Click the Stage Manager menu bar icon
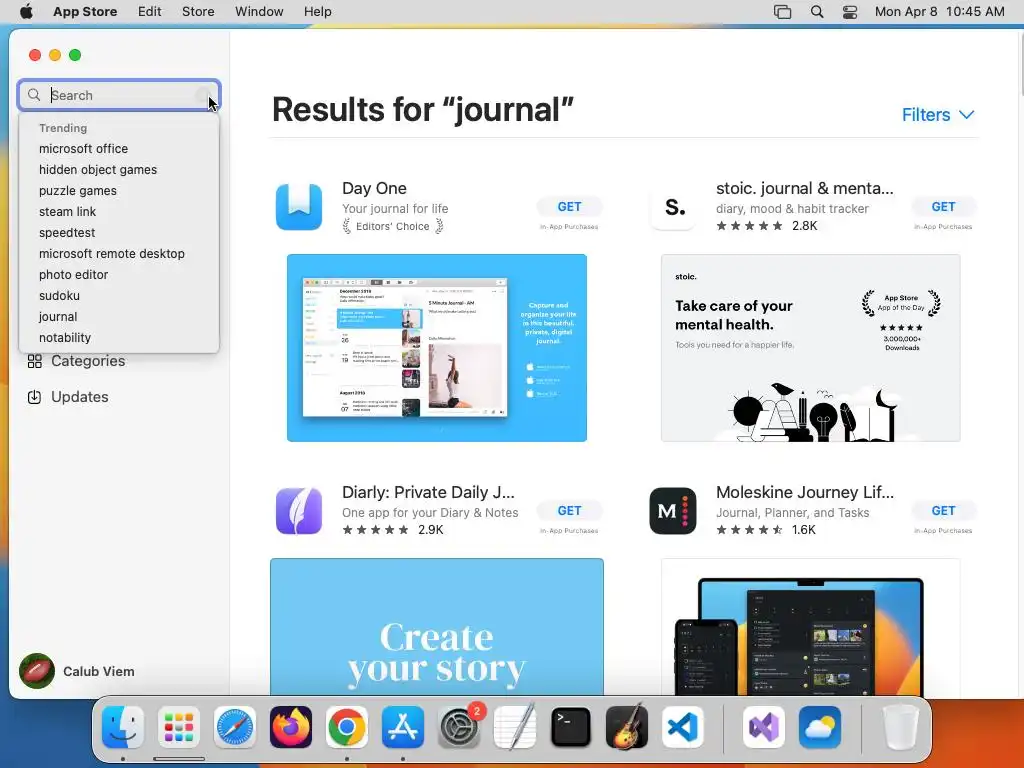The width and height of the screenshot is (1024, 768). pyautogui.click(x=782, y=12)
